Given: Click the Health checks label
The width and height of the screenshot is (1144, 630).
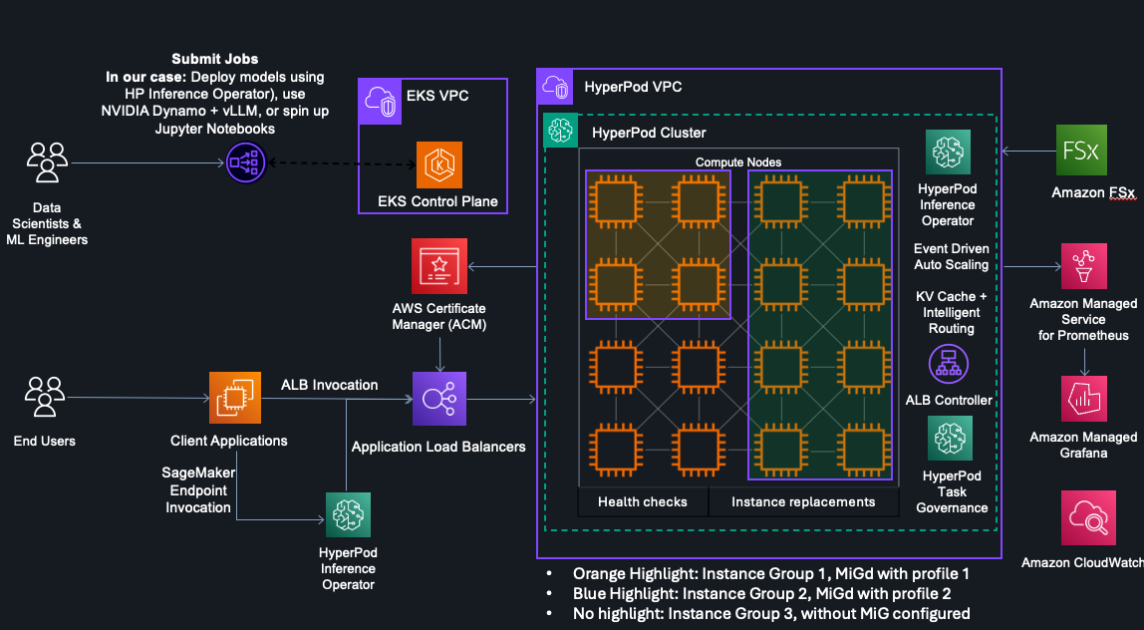Looking at the screenshot, I should coord(642,501).
